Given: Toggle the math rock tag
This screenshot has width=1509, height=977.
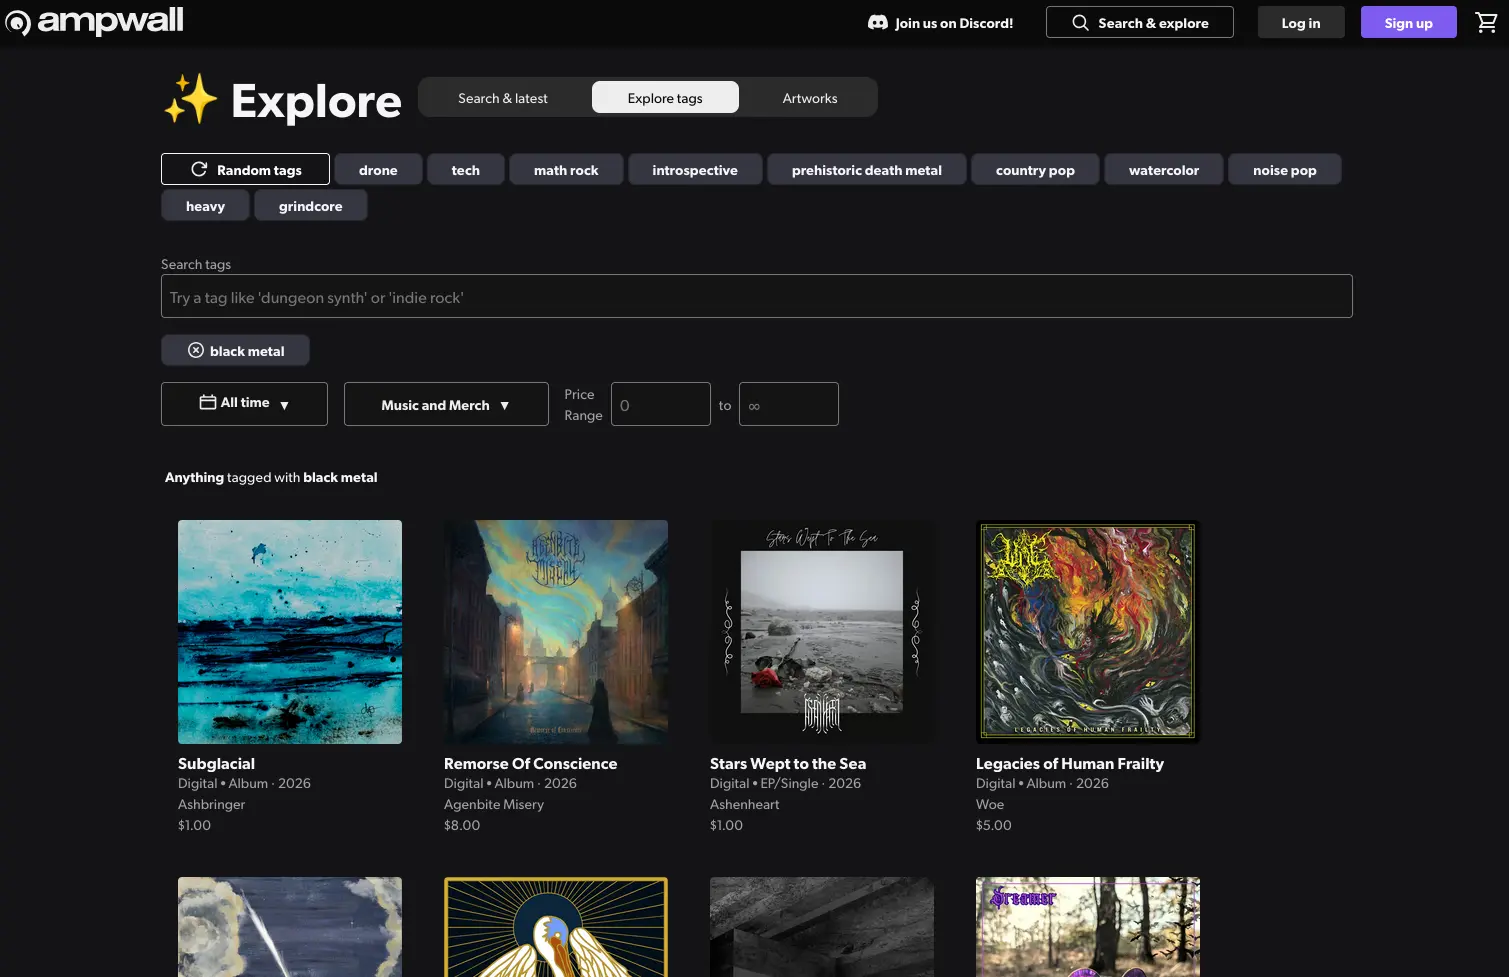Looking at the screenshot, I should (x=566, y=170).
